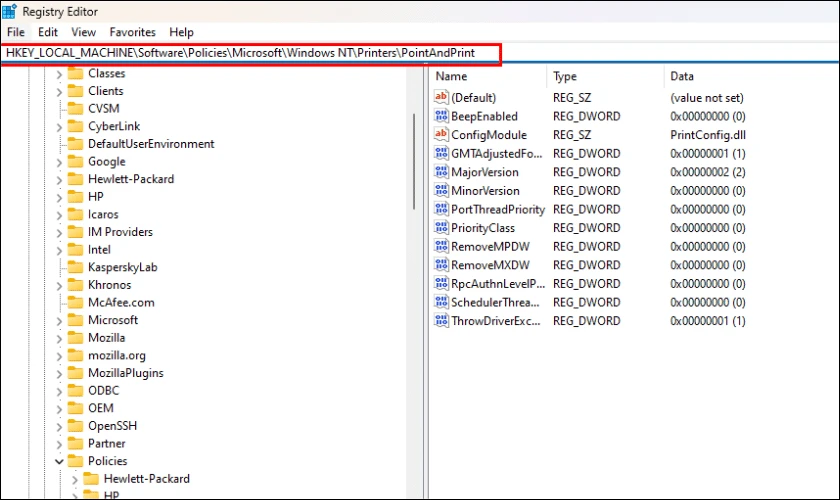Screen dimensions: 840x500
Task: Select the Classes folder icon
Action: tap(76, 73)
